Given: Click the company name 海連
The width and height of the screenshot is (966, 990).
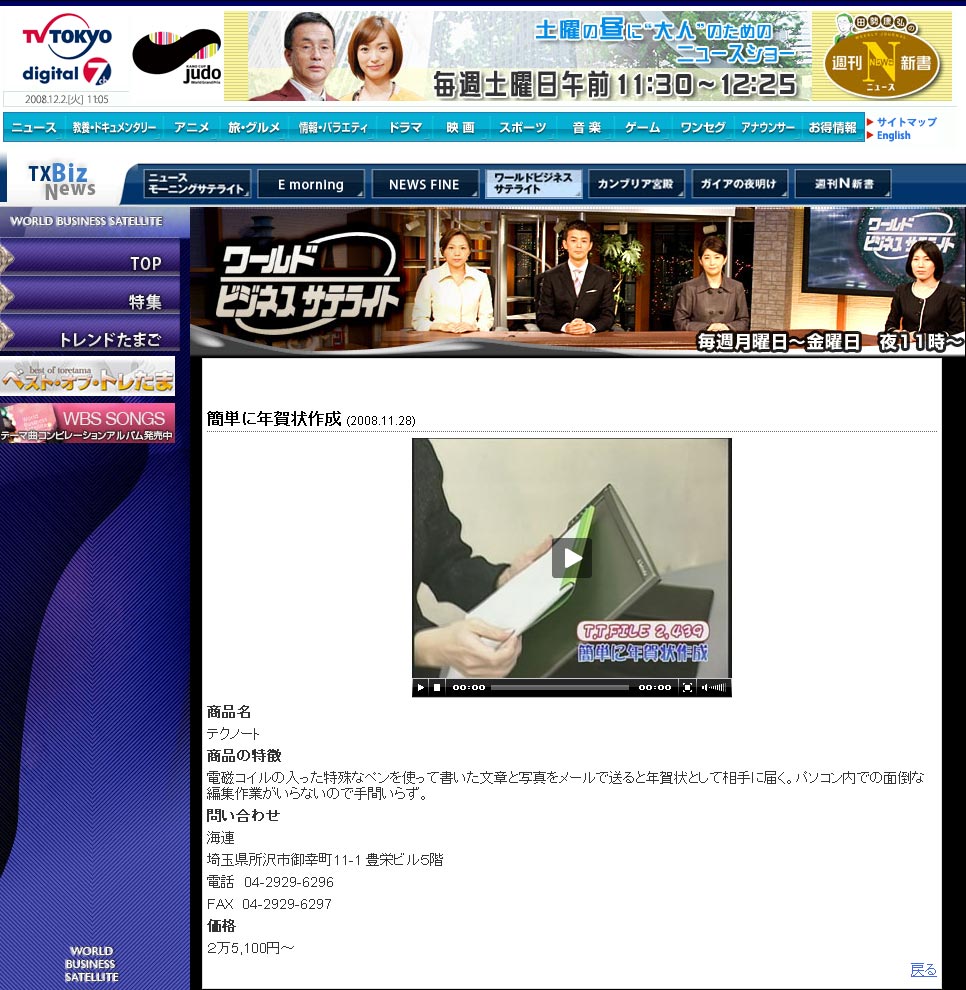Looking at the screenshot, I should [220, 838].
